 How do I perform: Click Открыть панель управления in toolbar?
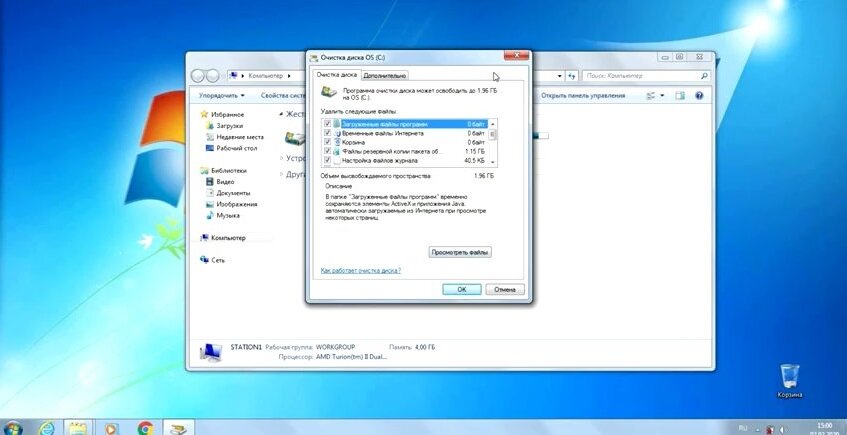coord(583,96)
